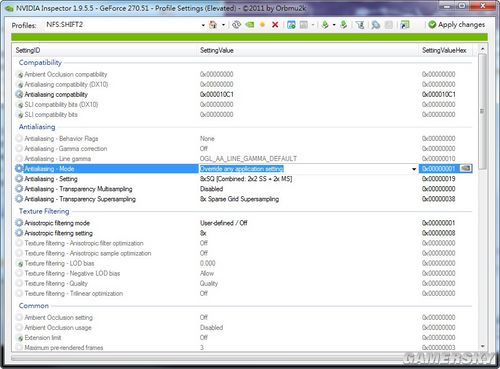
Task: Click the button beside hex value 0x00000001
Action: pyautogui.click(x=466, y=169)
